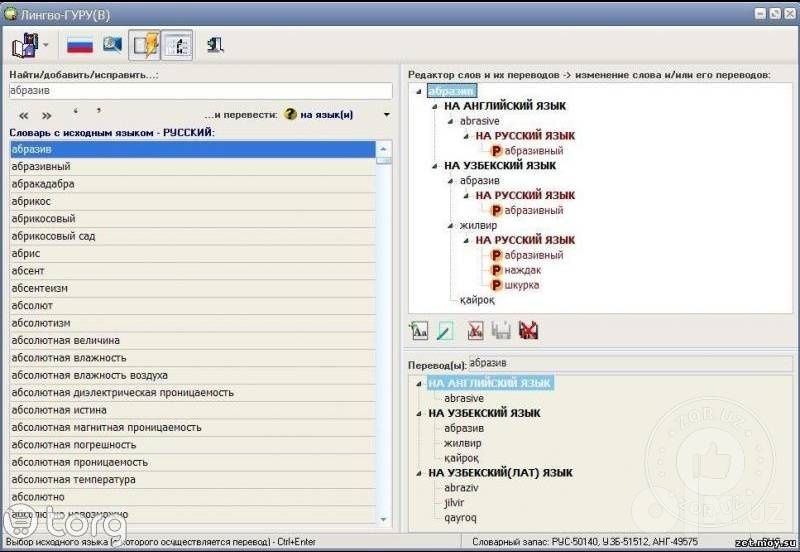
Task: Collapse НА УЗБЕКСКИЙ(ЛАТ) ЯЗЫК in translations panel
Action: (x=418, y=473)
